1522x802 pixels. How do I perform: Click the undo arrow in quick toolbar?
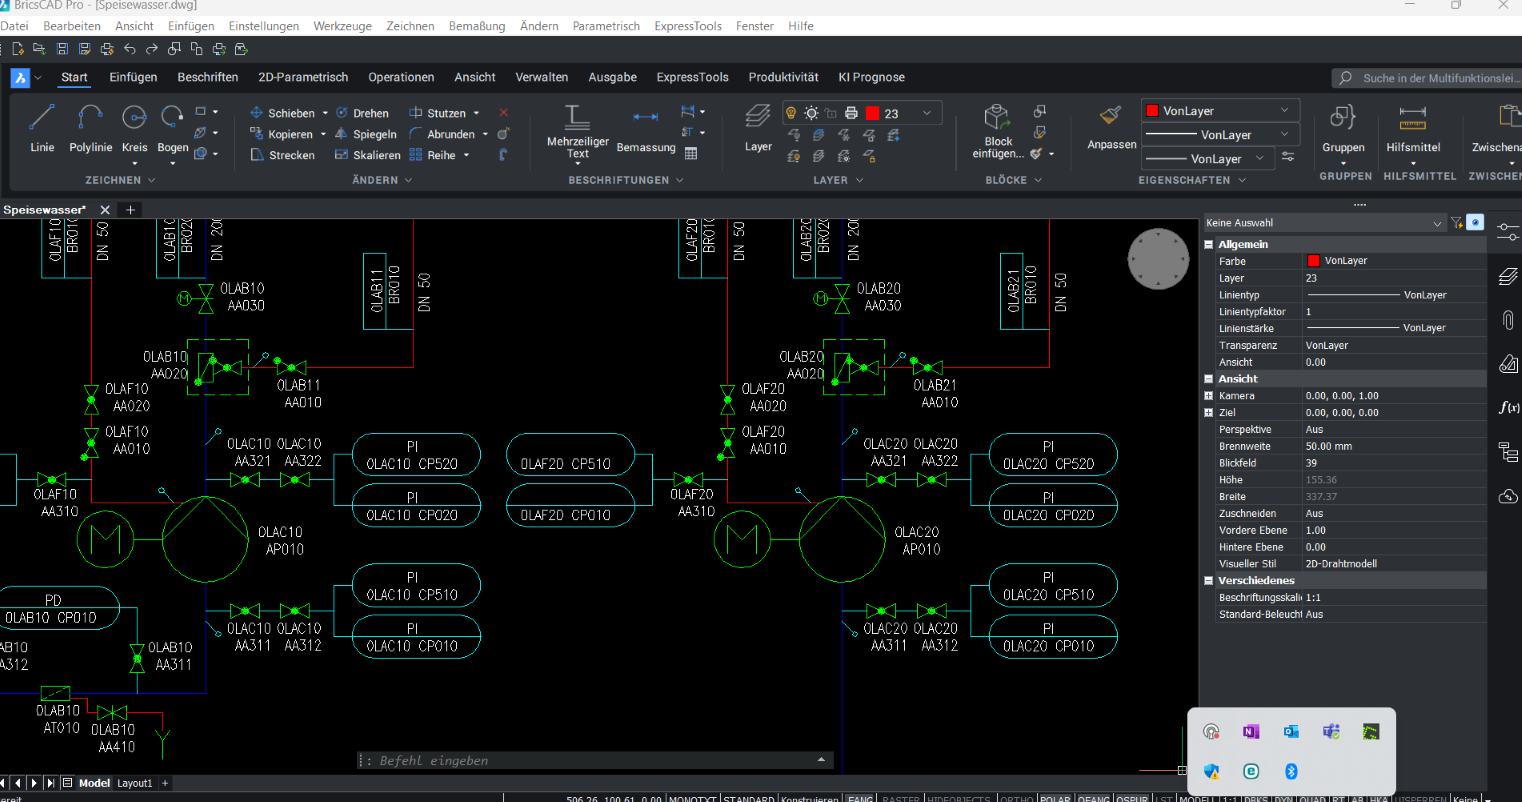(129, 49)
